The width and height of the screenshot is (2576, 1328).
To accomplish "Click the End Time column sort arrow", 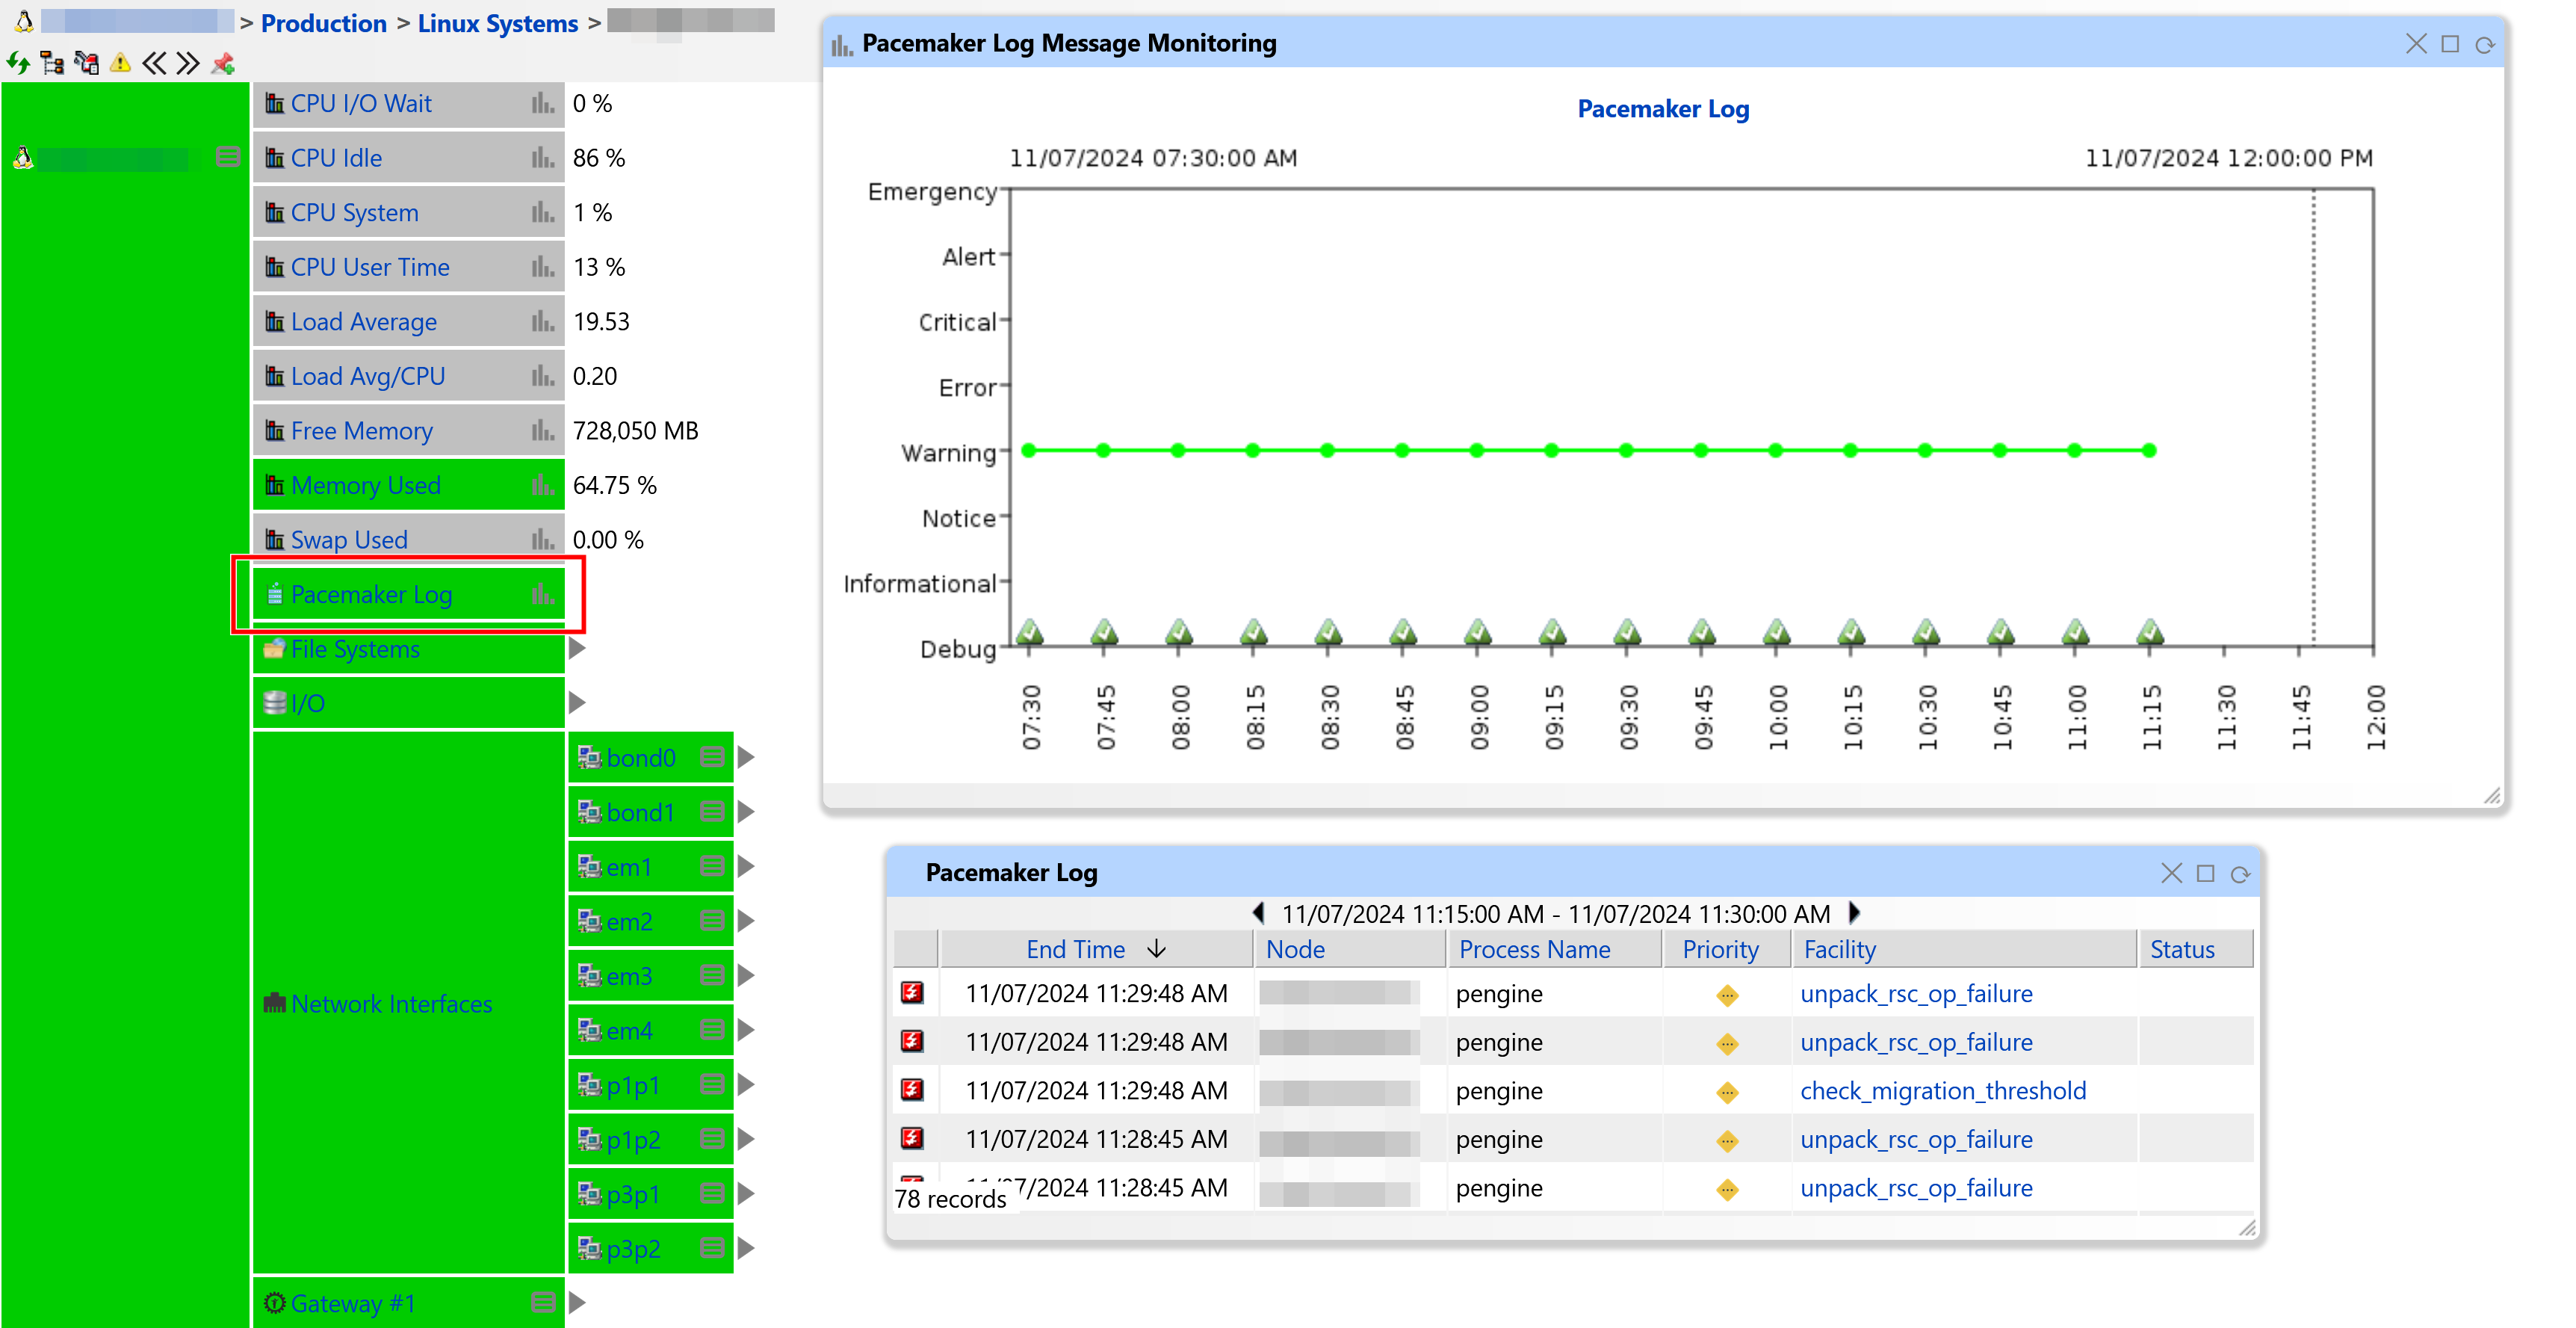I will (1158, 948).
